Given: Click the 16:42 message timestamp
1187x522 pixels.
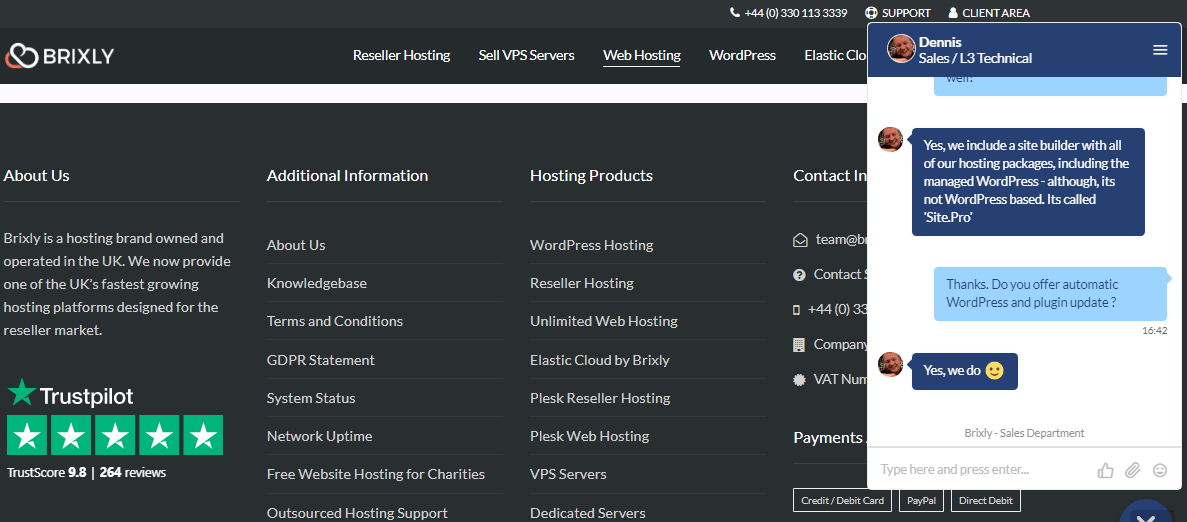Looking at the screenshot, I should pos(1154,331).
